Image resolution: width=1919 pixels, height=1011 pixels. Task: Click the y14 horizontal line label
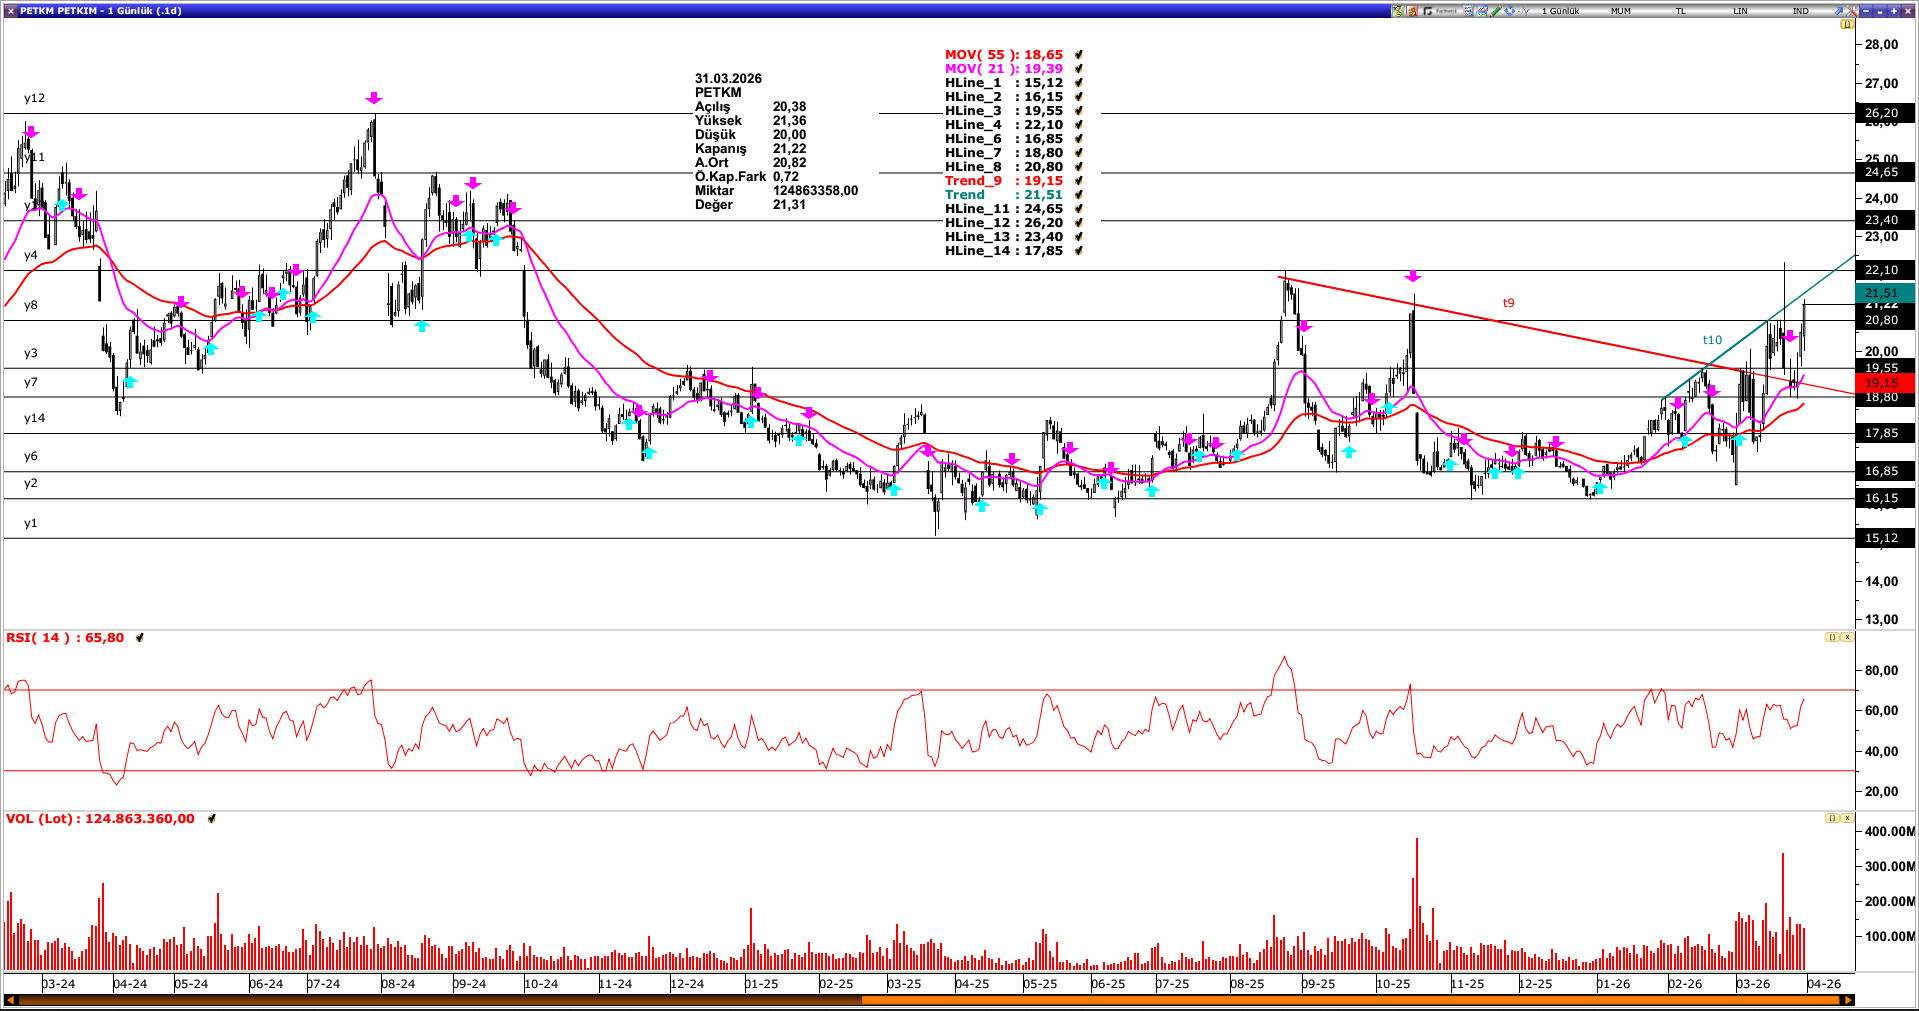(35, 418)
